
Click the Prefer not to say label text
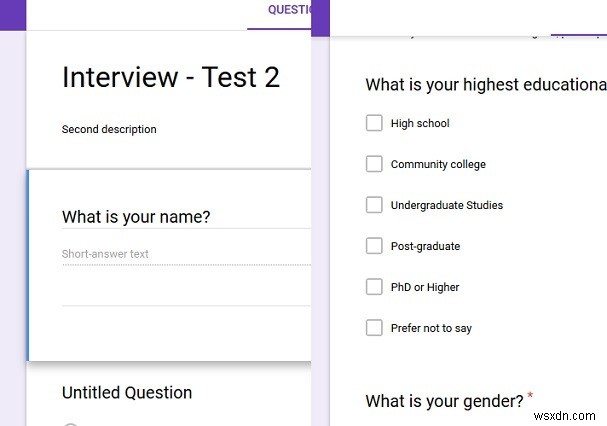click(431, 329)
